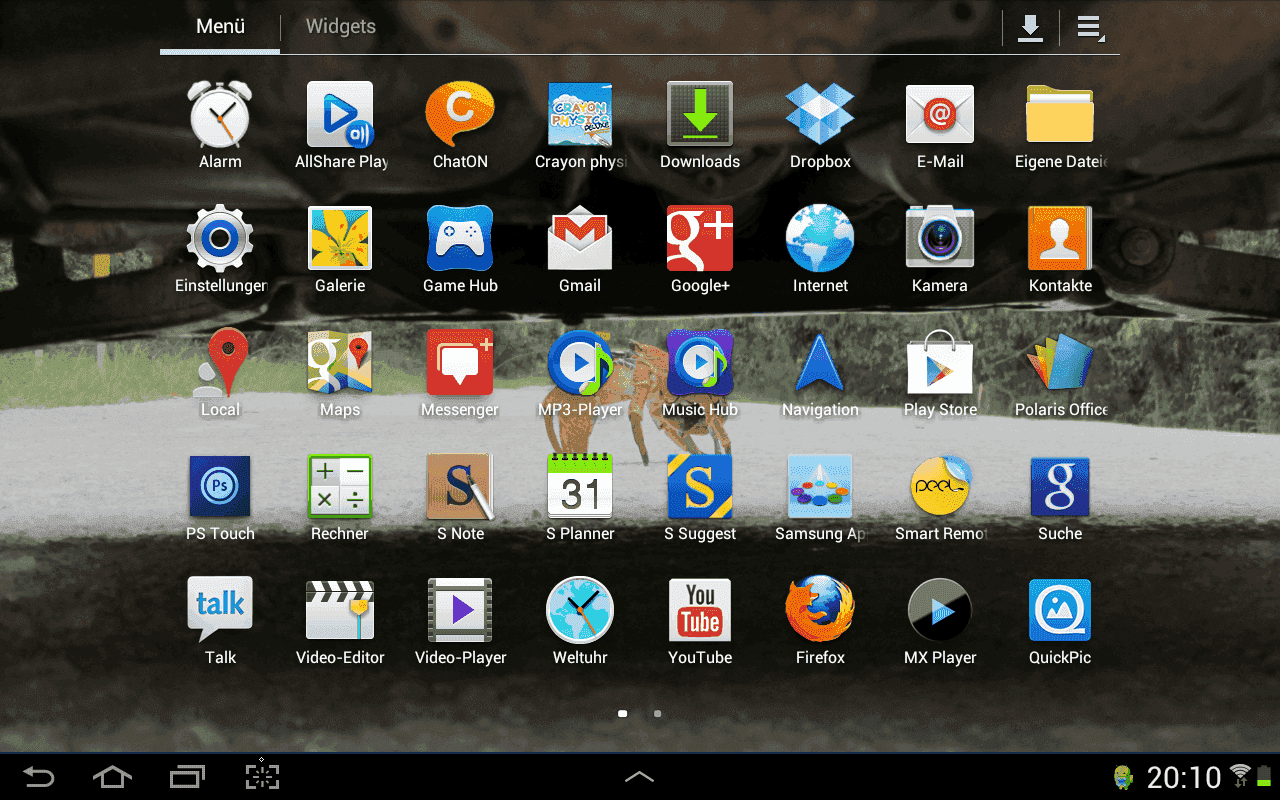Open Eigene Dateien file manager

click(1060, 126)
